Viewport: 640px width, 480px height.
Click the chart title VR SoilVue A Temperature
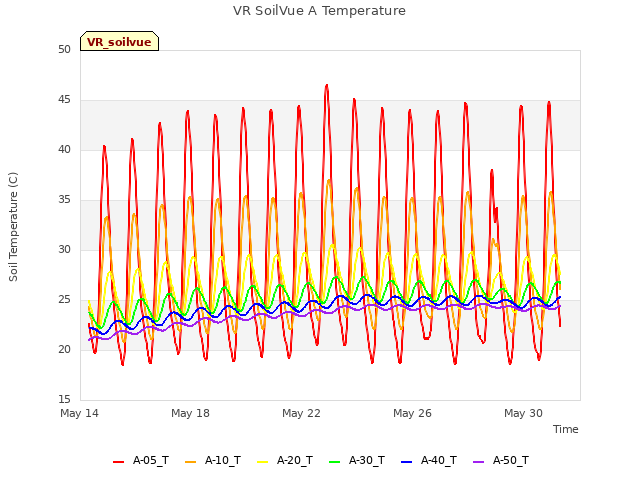pos(319,11)
